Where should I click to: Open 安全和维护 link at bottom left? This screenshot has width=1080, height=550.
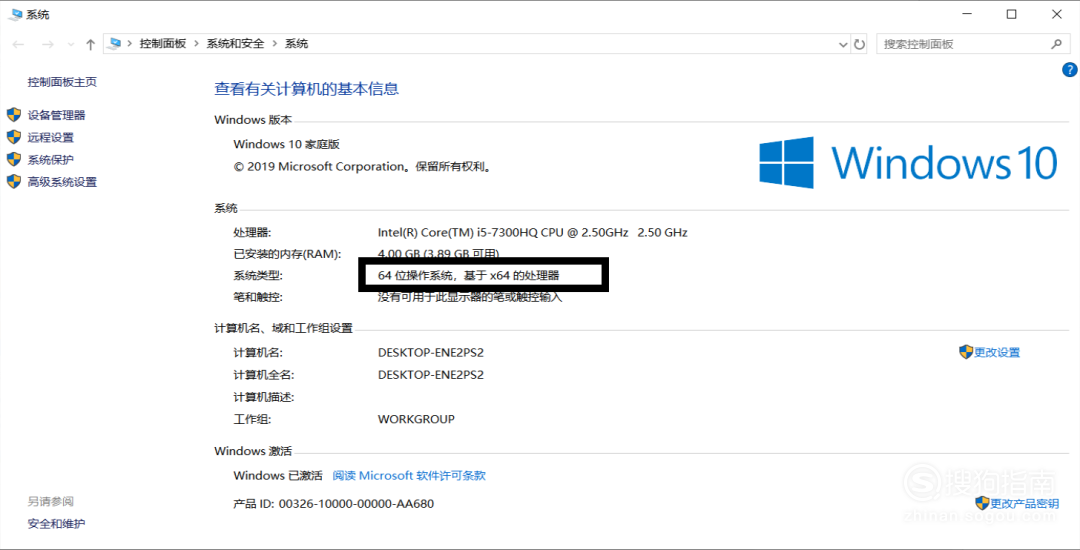(x=56, y=523)
